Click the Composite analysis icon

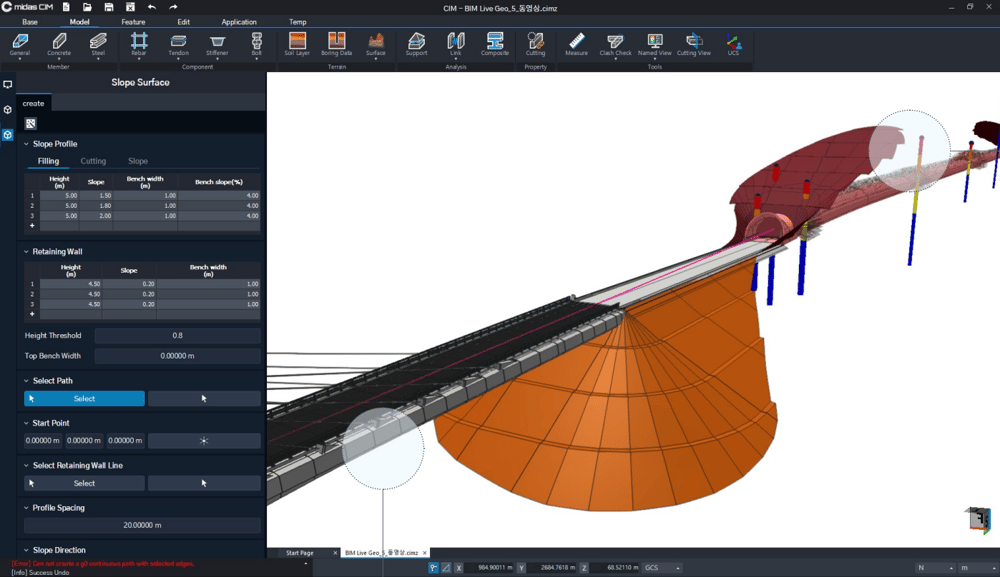click(x=495, y=43)
